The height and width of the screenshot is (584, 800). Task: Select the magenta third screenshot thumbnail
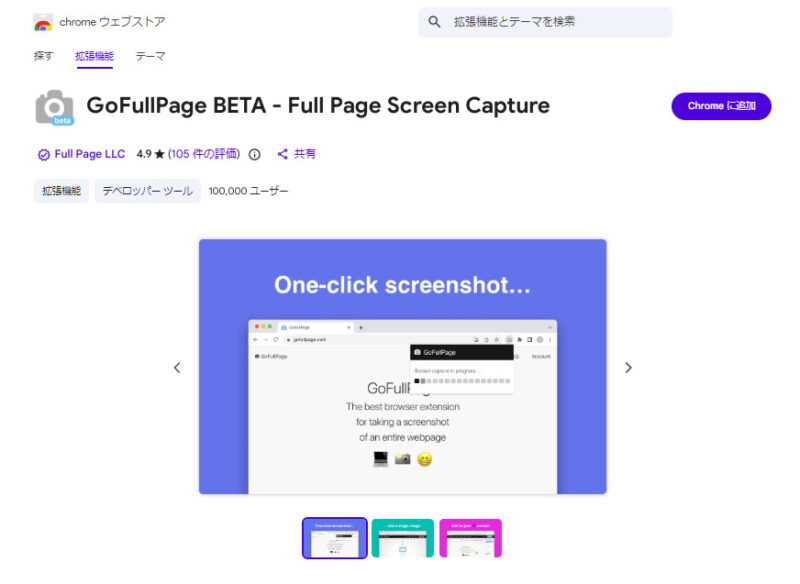coord(470,538)
